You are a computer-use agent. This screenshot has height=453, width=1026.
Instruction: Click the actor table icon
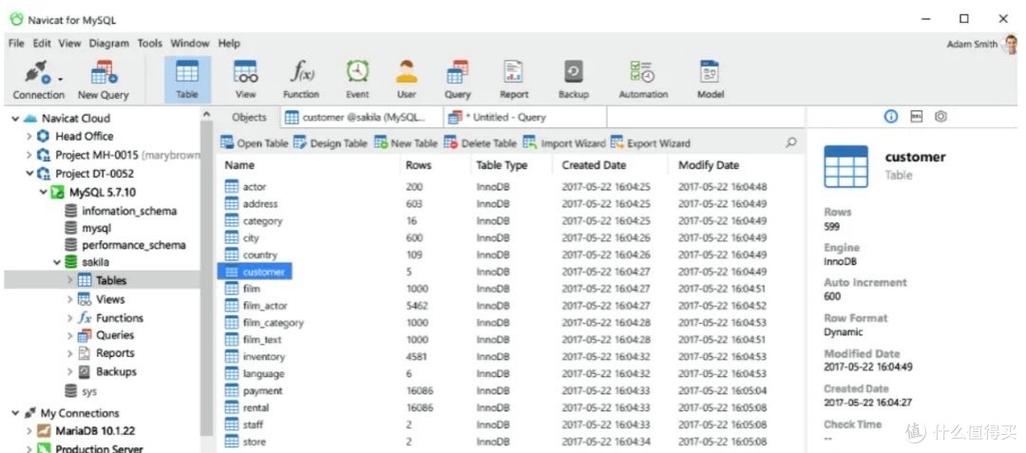232,187
